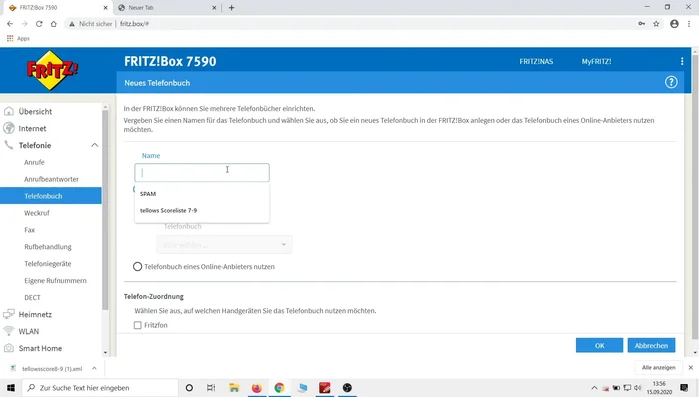Image resolution: width=699 pixels, height=397 pixels.
Task: Open notification center
Action: (x=684, y=388)
